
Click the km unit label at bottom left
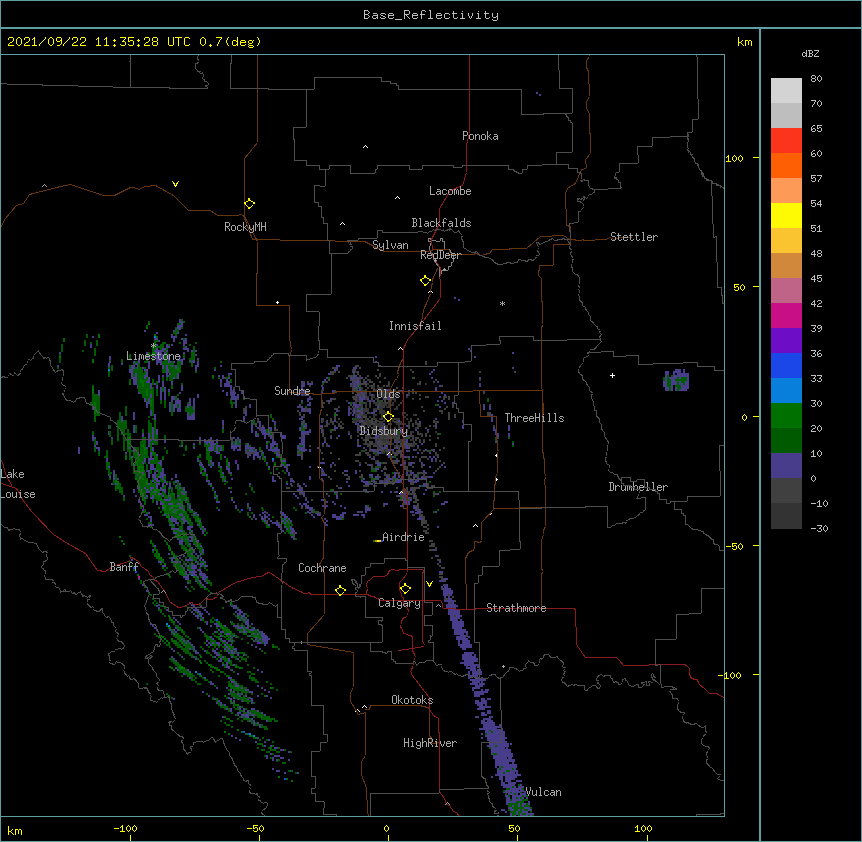[15, 830]
